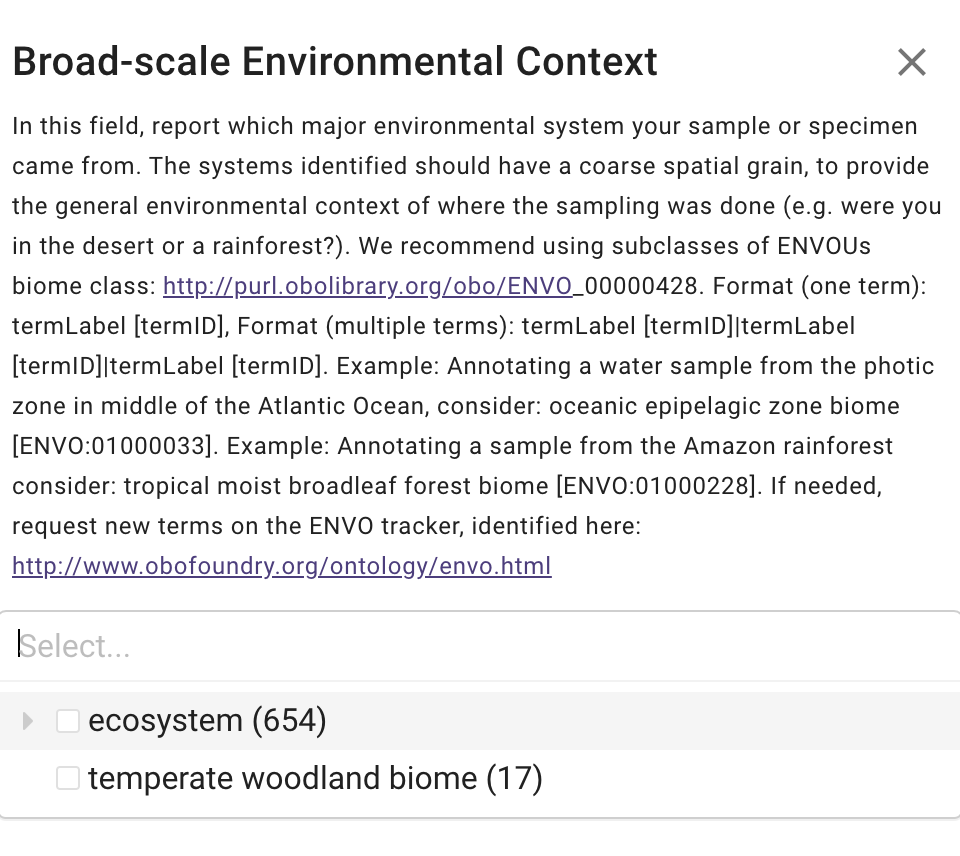Enable the temperate woodland biome selection

click(67, 778)
